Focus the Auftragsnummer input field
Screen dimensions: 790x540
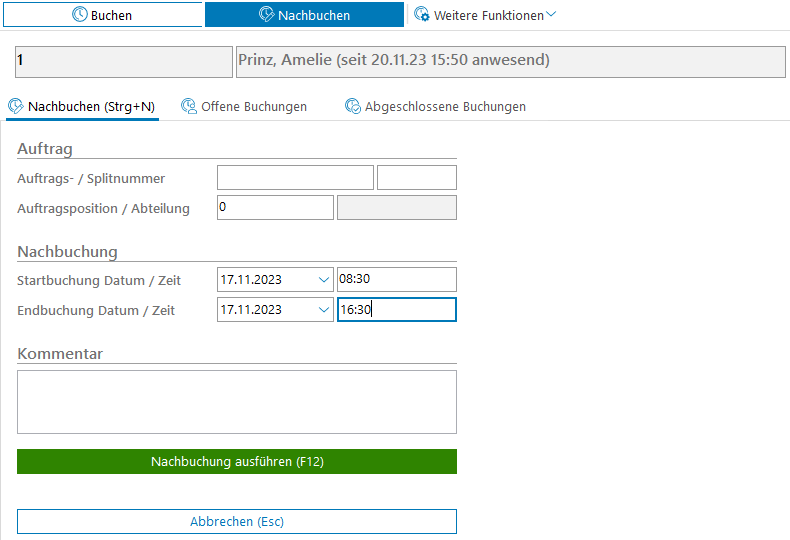coord(295,178)
